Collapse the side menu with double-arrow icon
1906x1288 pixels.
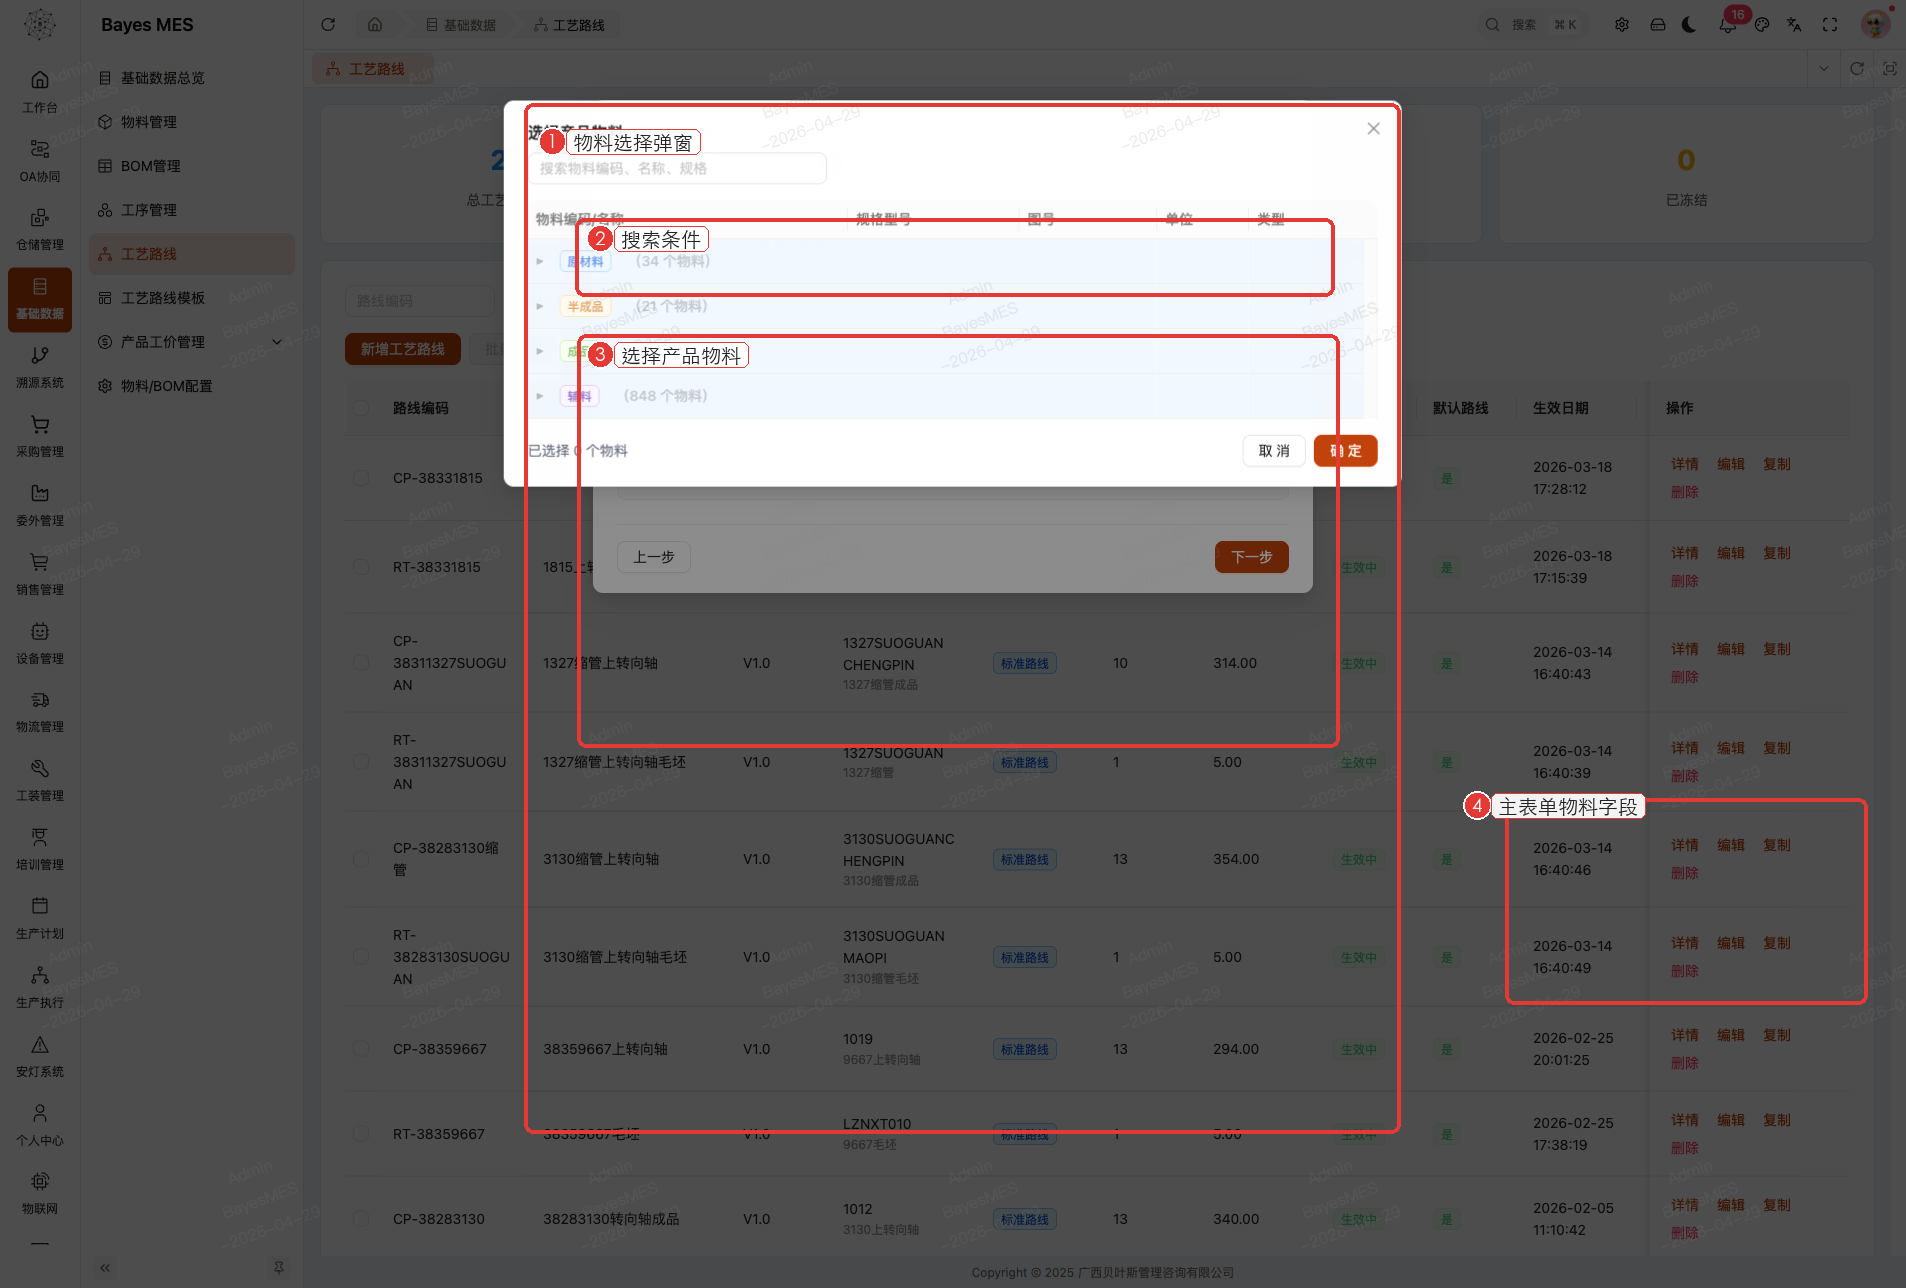tap(105, 1268)
